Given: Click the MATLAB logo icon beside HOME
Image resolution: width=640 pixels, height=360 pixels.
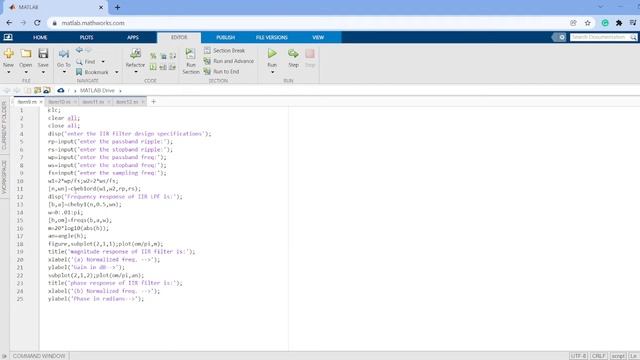Looking at the screenshot, I should [x=8, y=37].
